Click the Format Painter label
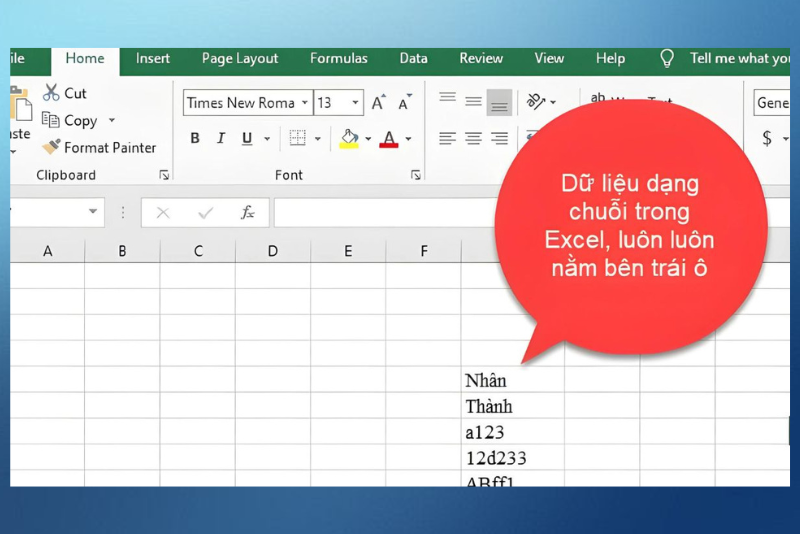The height and width of the screenshot is (534, 800). click(x=110, y=147)
